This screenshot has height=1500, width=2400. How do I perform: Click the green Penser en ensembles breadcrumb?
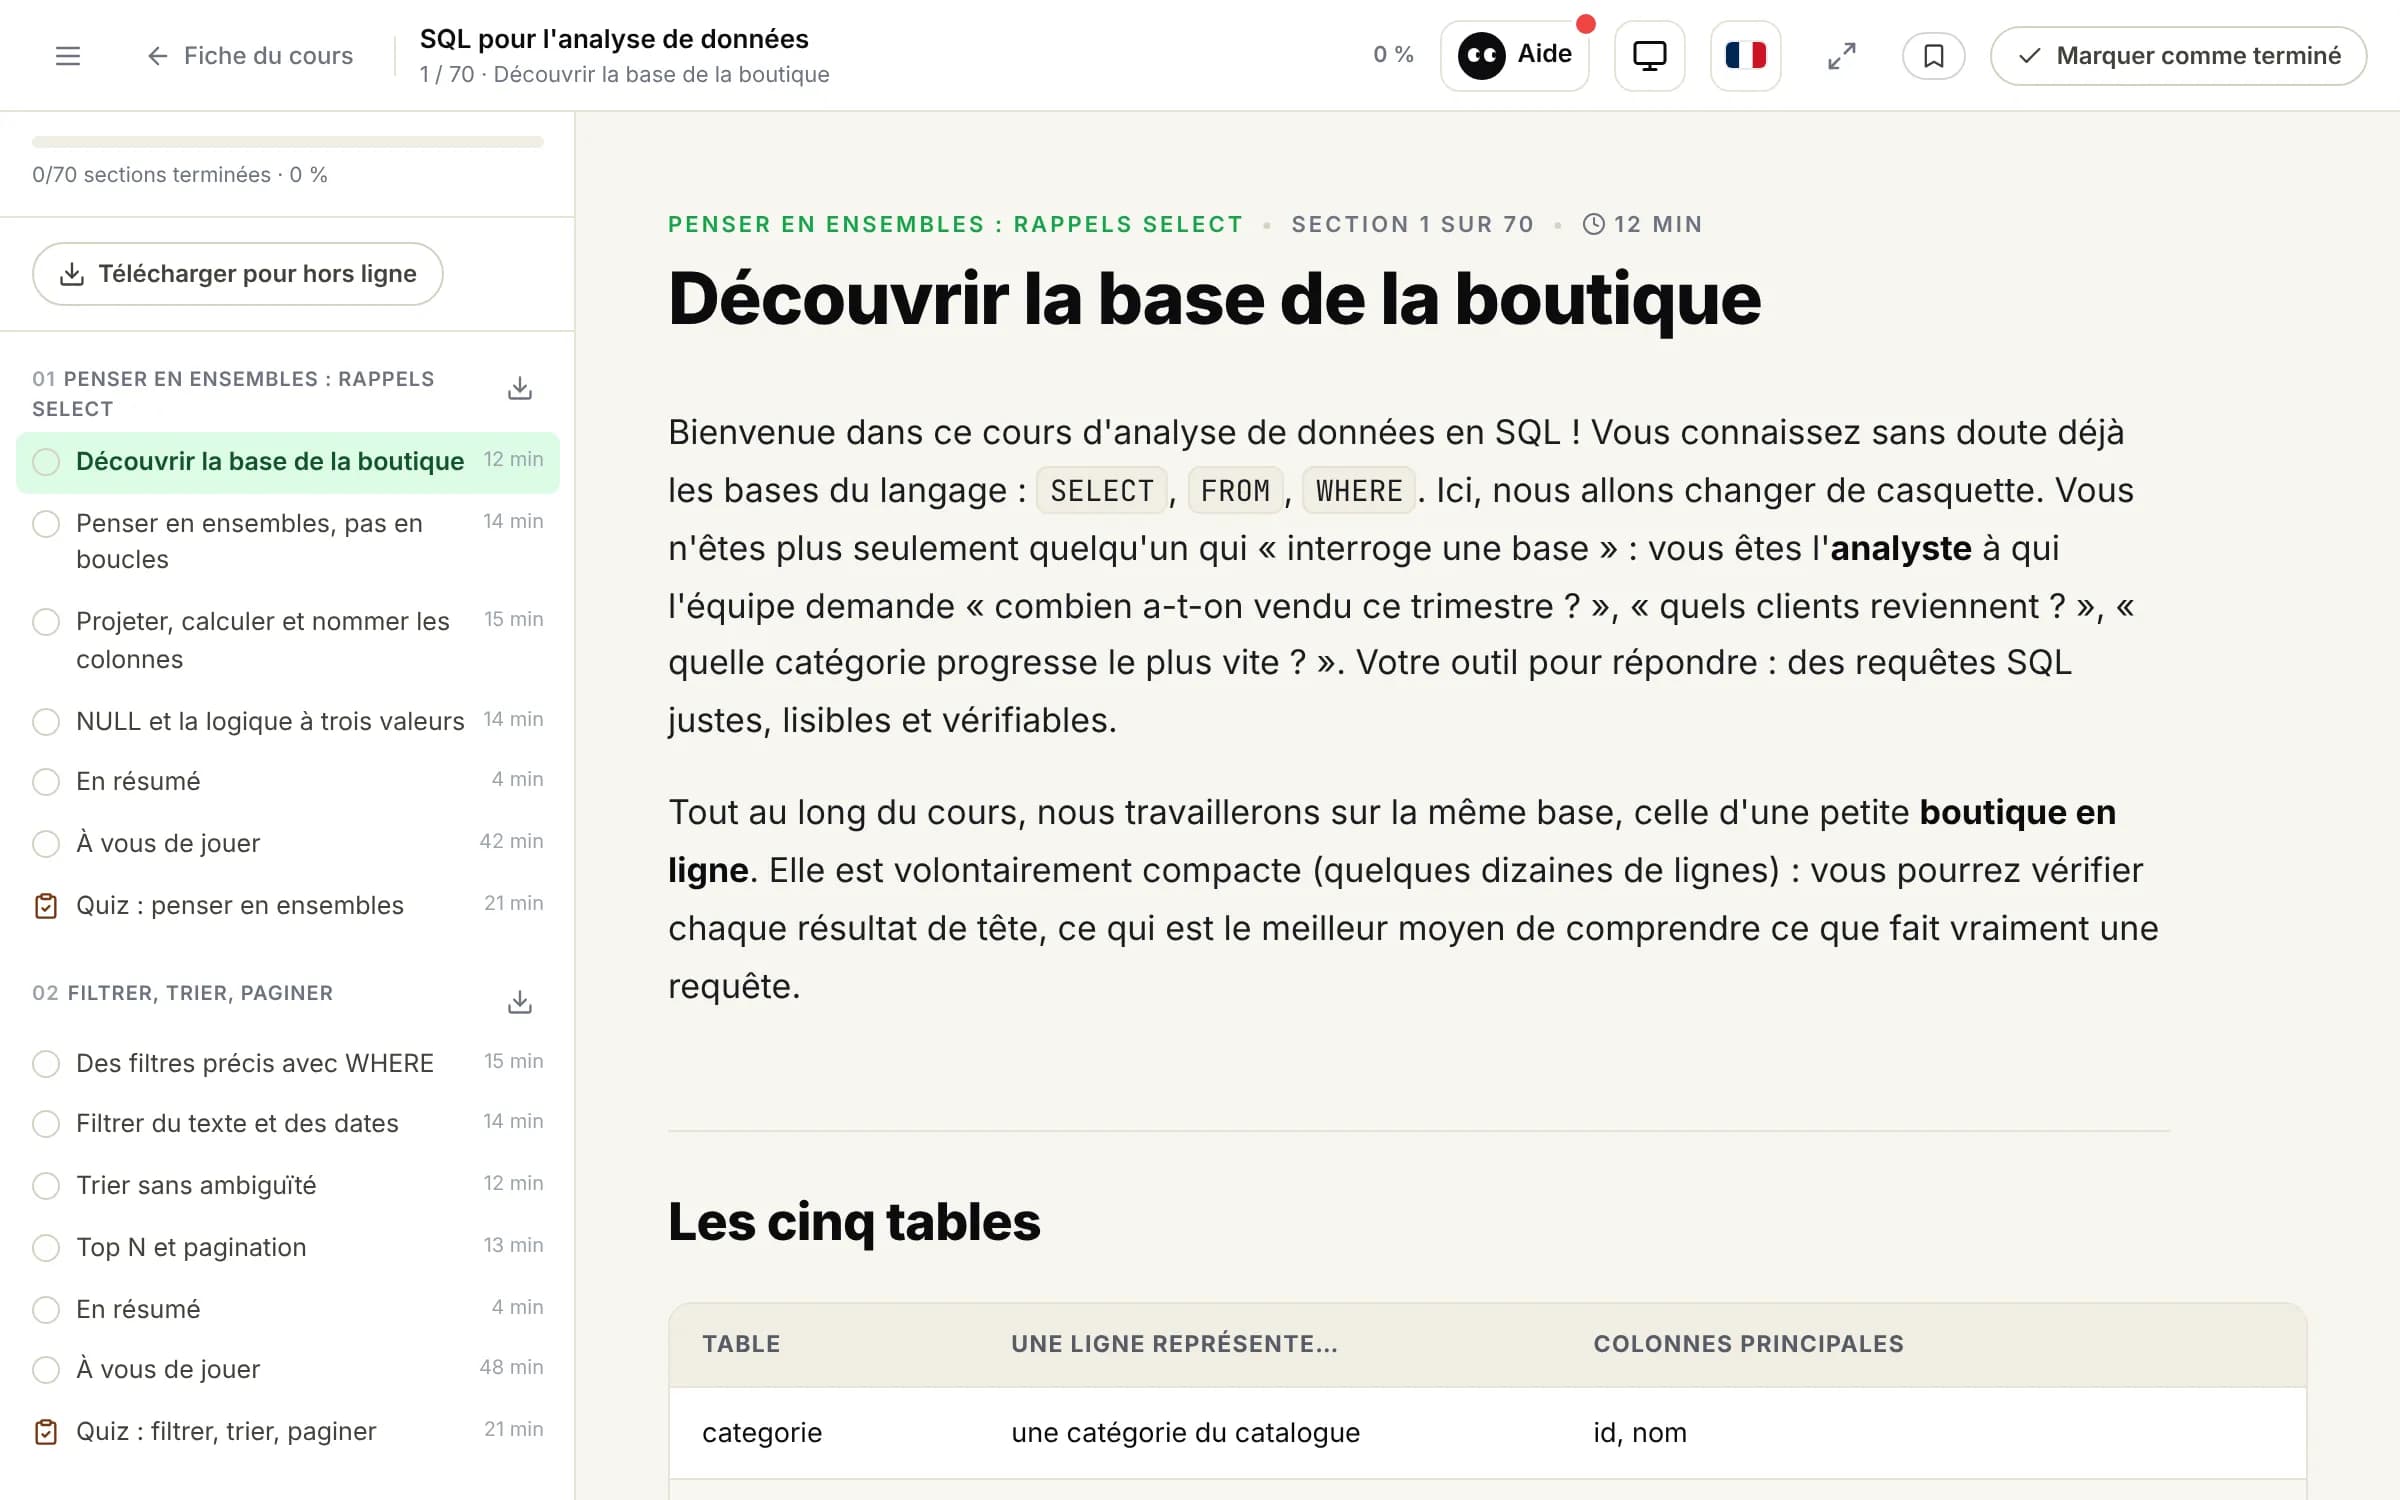(x=955, y=224)
